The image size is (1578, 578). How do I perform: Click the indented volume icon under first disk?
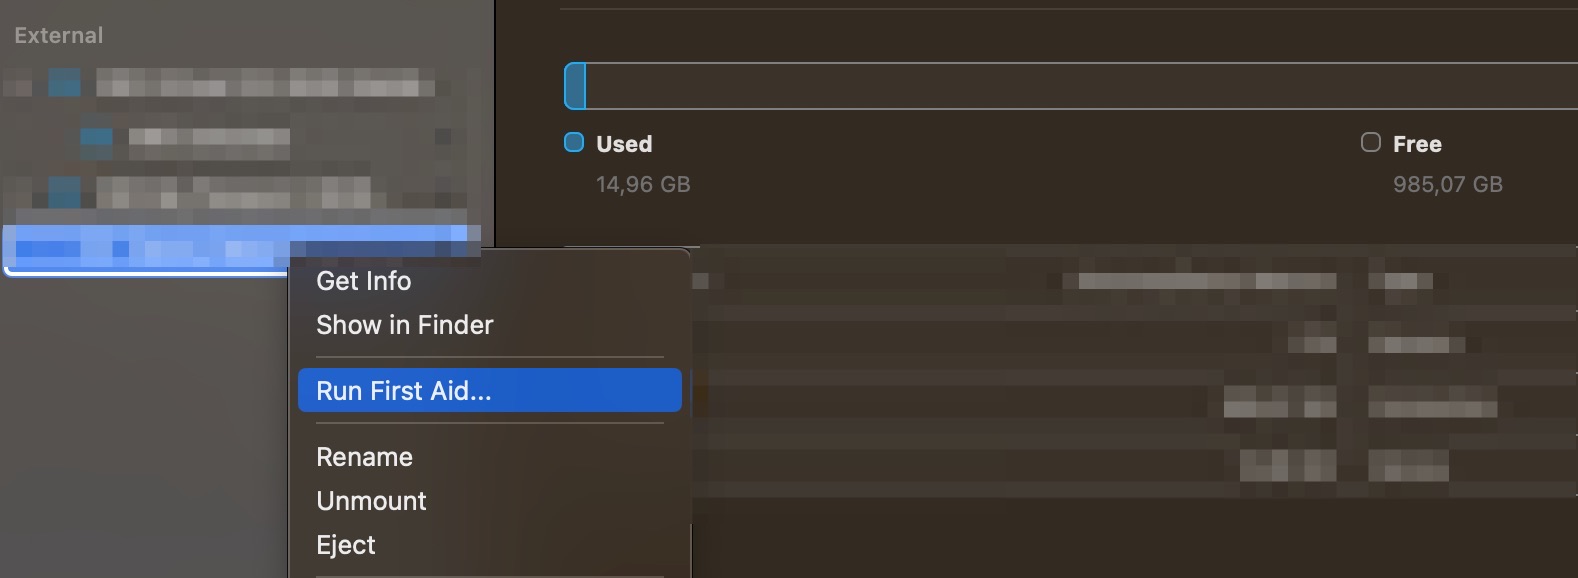pos(96,138)
